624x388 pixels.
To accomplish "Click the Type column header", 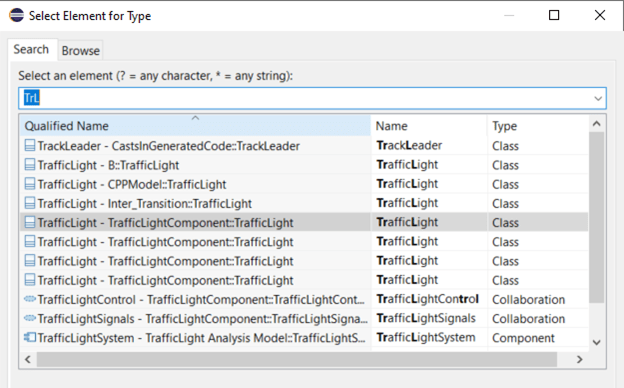I will (x=538, y=126).
